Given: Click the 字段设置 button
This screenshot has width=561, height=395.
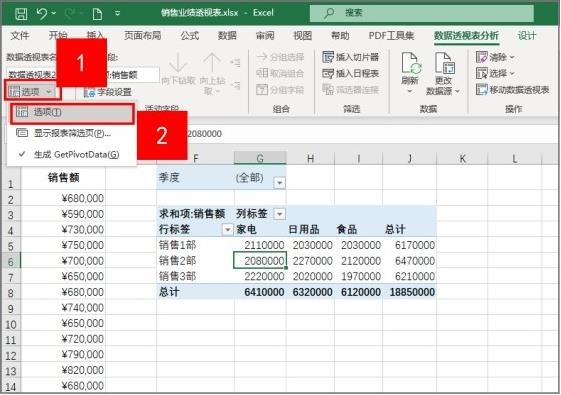Looking at the screenshot, I should coord(108,92).
